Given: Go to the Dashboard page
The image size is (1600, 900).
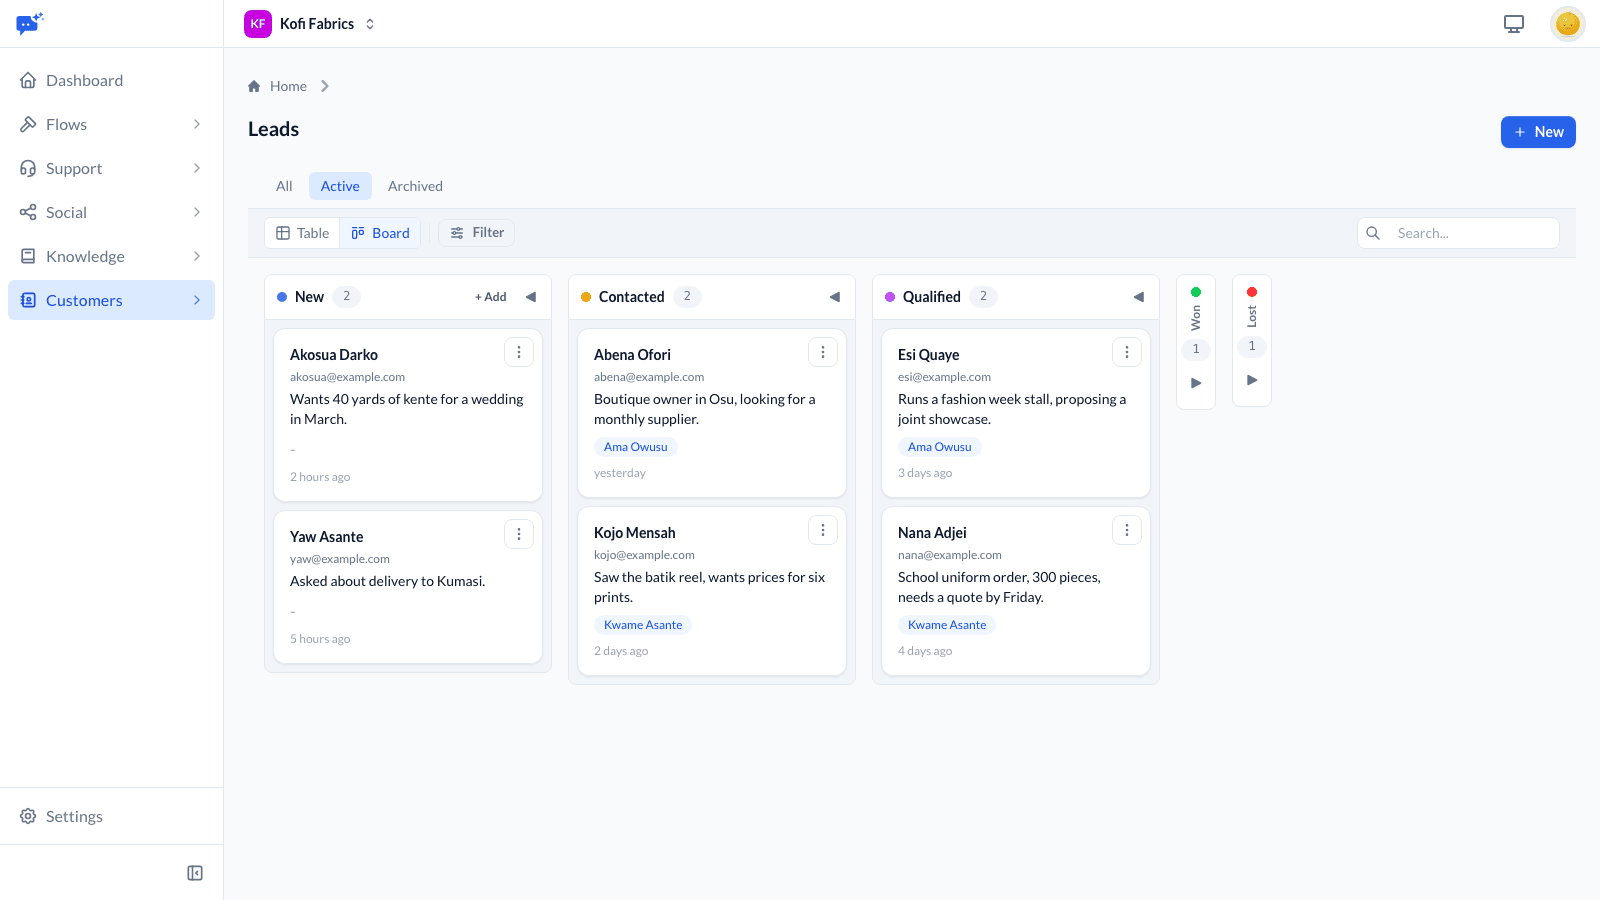Looking at the screenshot, I should tap(111, 80).
